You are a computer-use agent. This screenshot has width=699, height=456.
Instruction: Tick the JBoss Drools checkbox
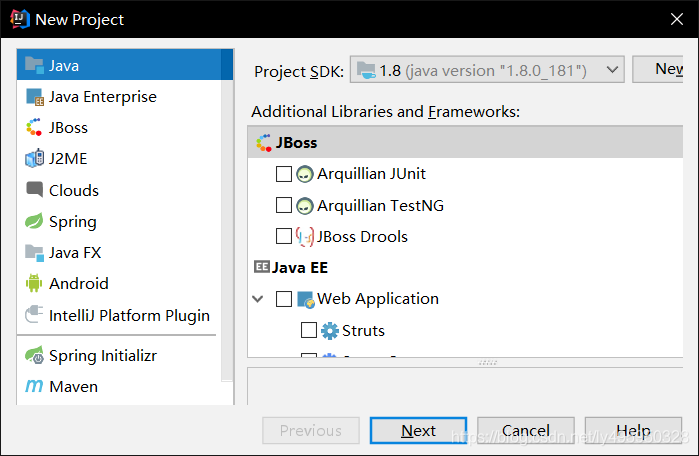pos(284,236)
